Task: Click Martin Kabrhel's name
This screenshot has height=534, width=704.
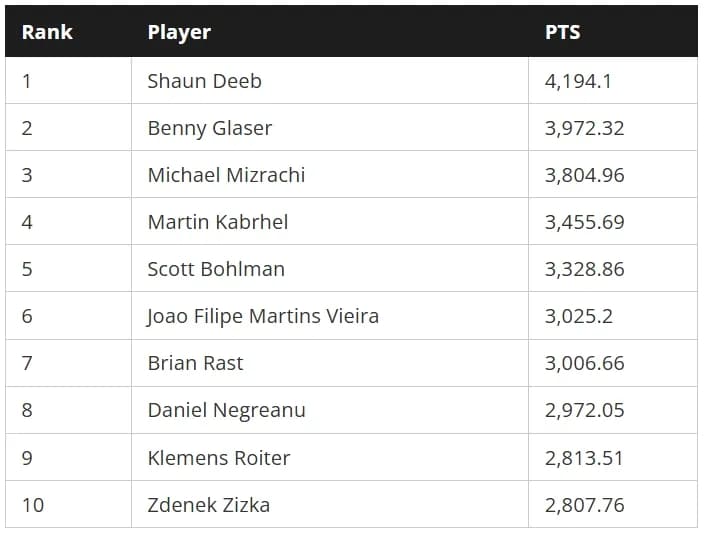Action: point(218,222)
